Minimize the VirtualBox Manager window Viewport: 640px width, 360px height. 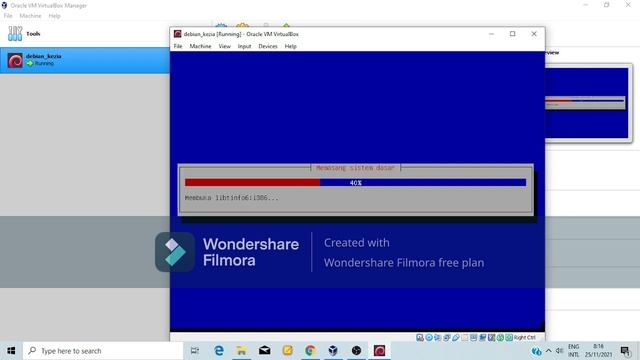586,5
